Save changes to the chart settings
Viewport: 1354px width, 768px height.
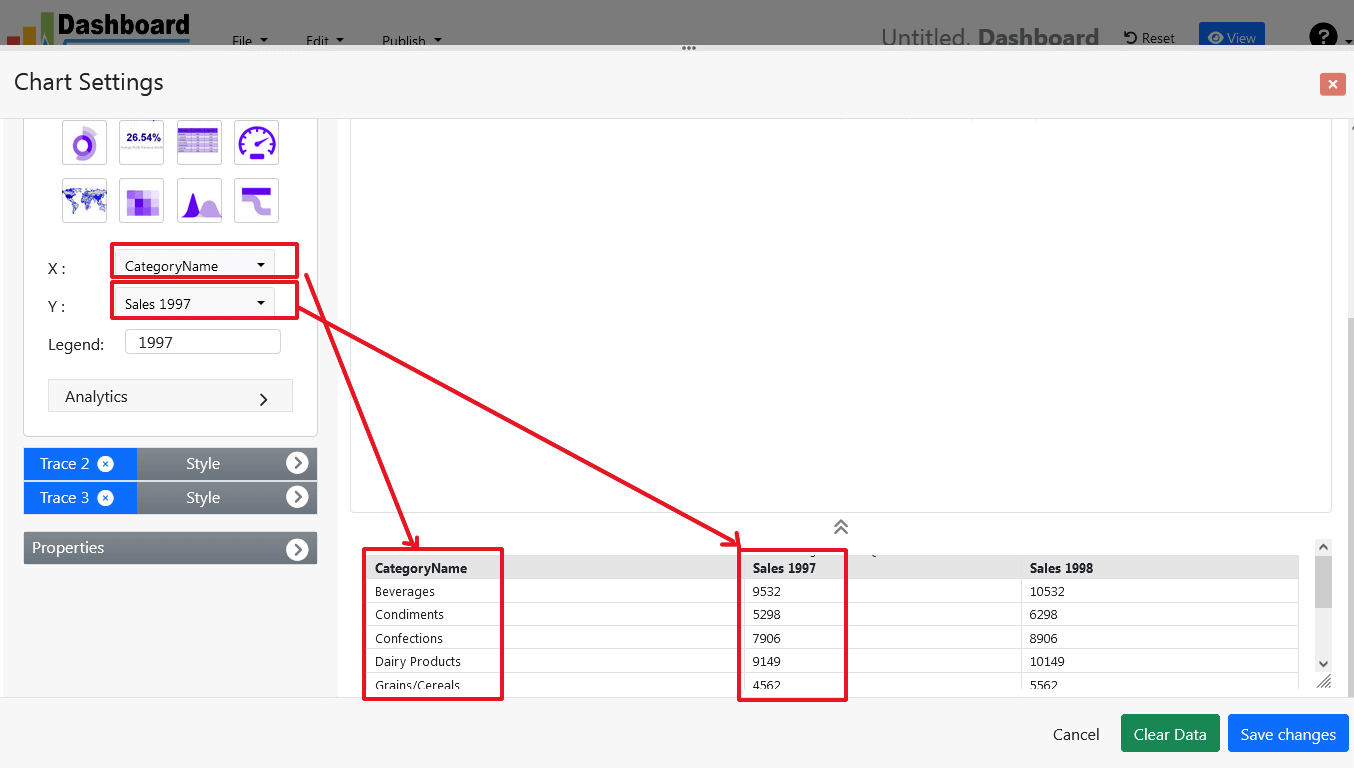tap(1288, 733)
